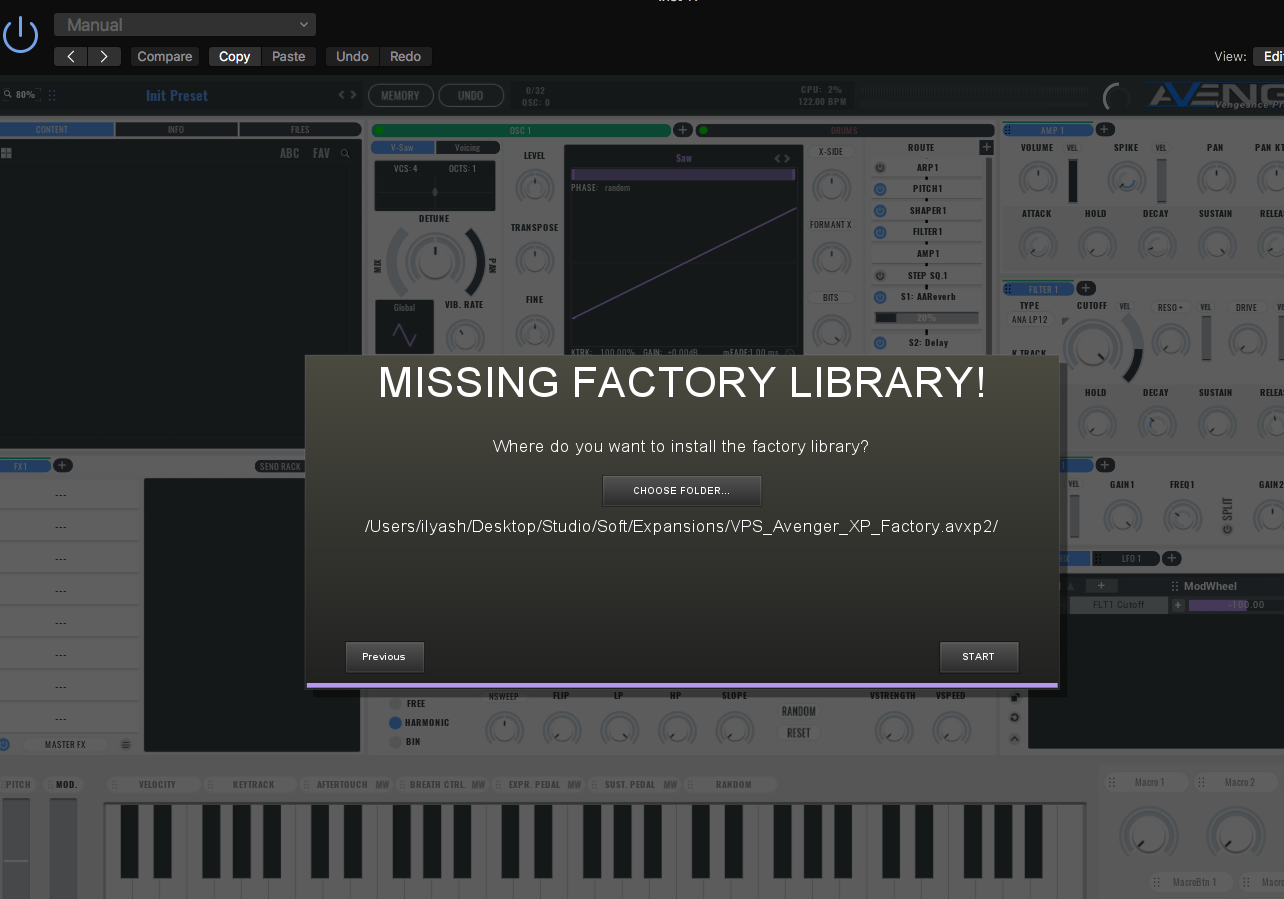Image resolution: width=1284 pixels, height=899 pixels.
Task: Toggle ARP1 route power button
Action: pyautogui.click(x=880, y=168)
